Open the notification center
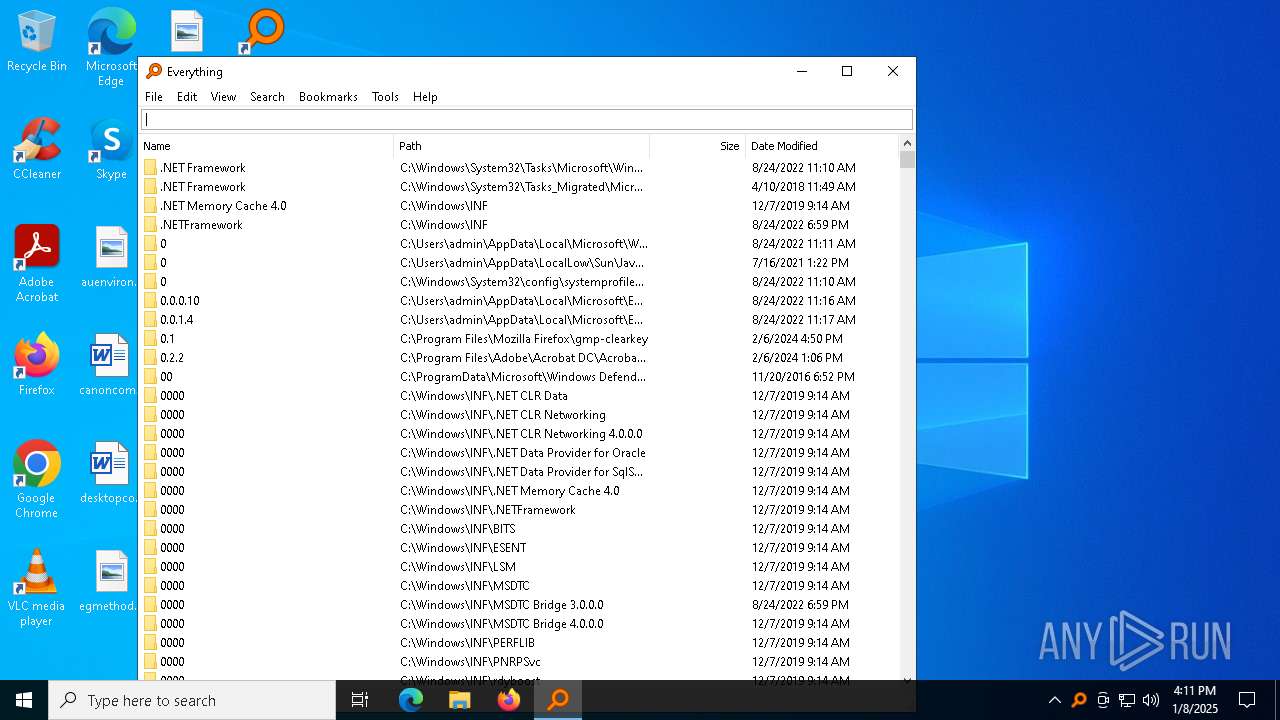The height and width of the screenshot is (720, 1280). click(x=1247, y=700)
